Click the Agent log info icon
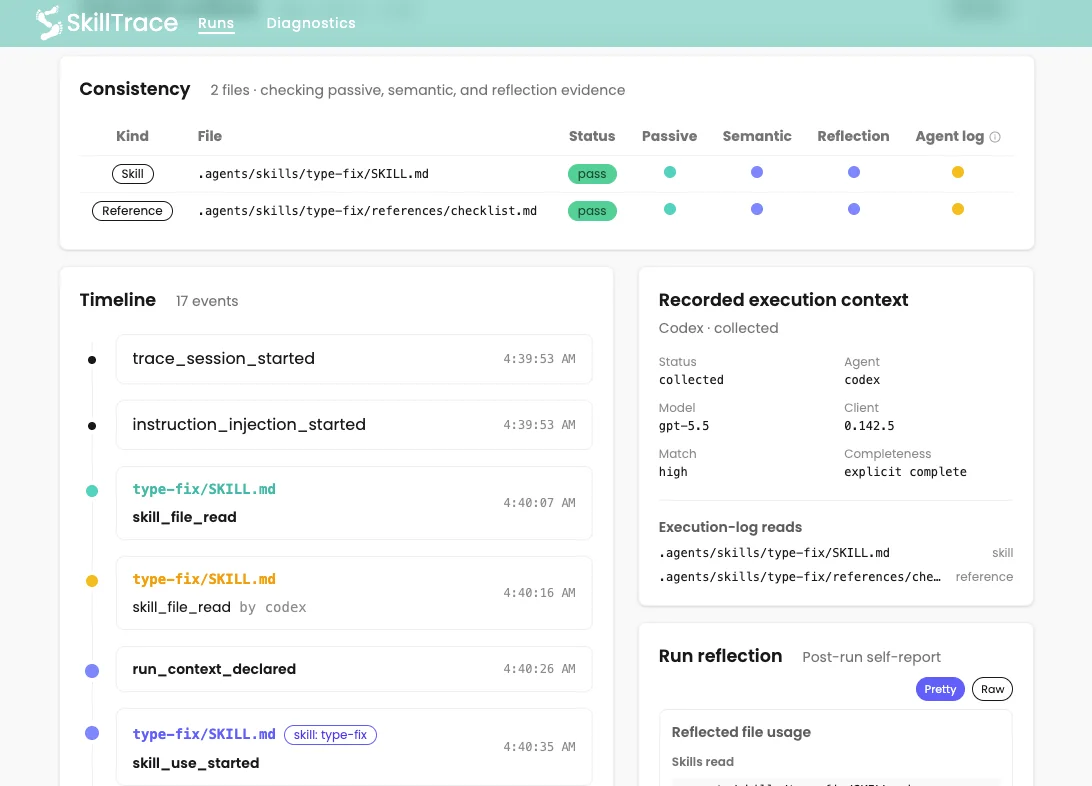 (995, 137)
